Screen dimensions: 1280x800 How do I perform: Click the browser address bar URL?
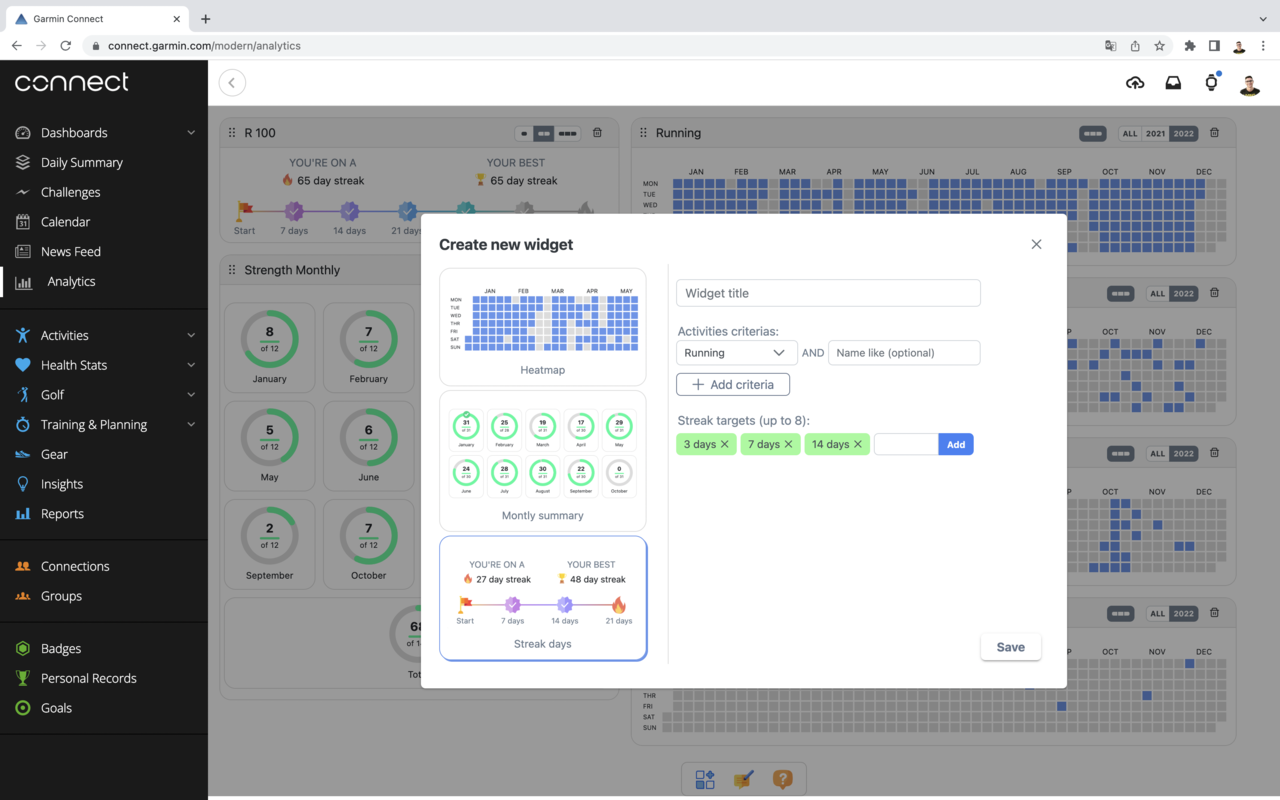pos(204,46)
